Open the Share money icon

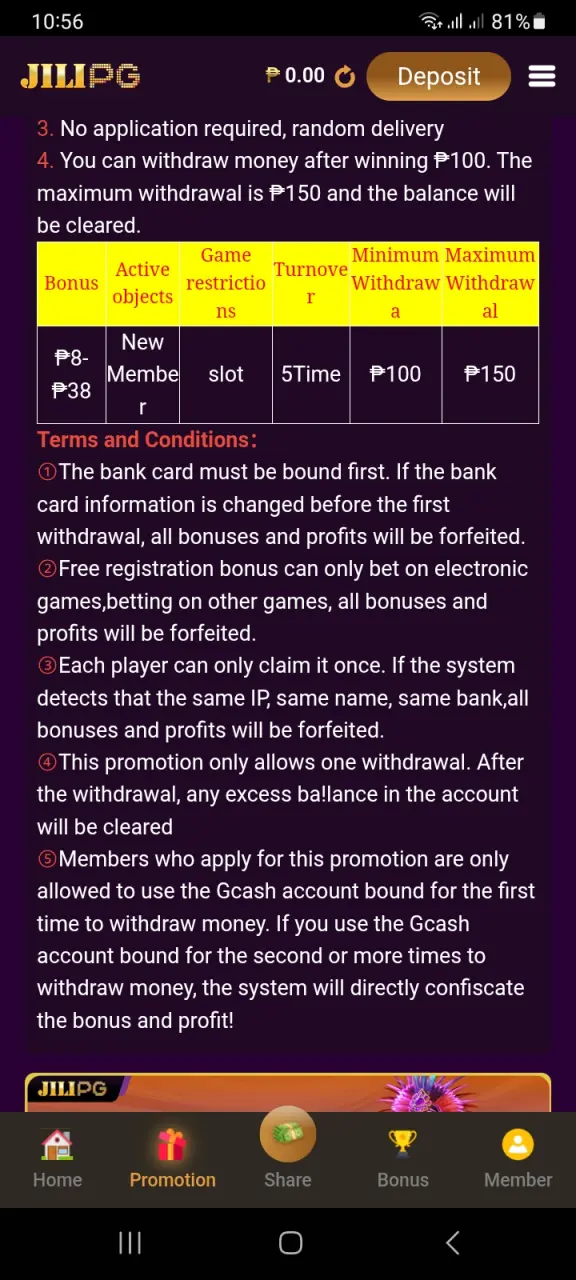tap(288, 1135)
